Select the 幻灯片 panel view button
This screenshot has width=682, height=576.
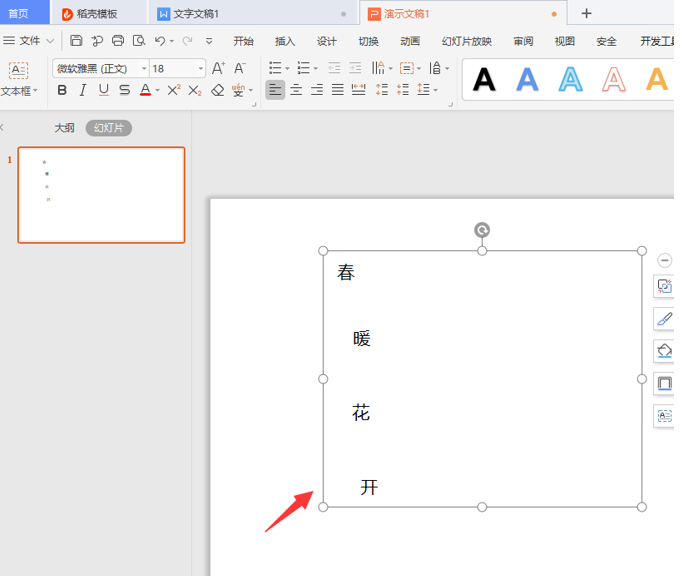click(109, 128)
